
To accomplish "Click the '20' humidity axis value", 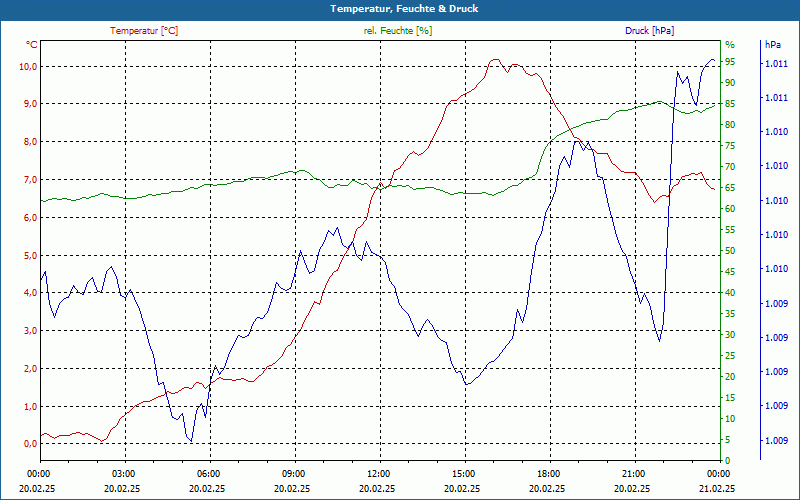I will tap(730, 377).
